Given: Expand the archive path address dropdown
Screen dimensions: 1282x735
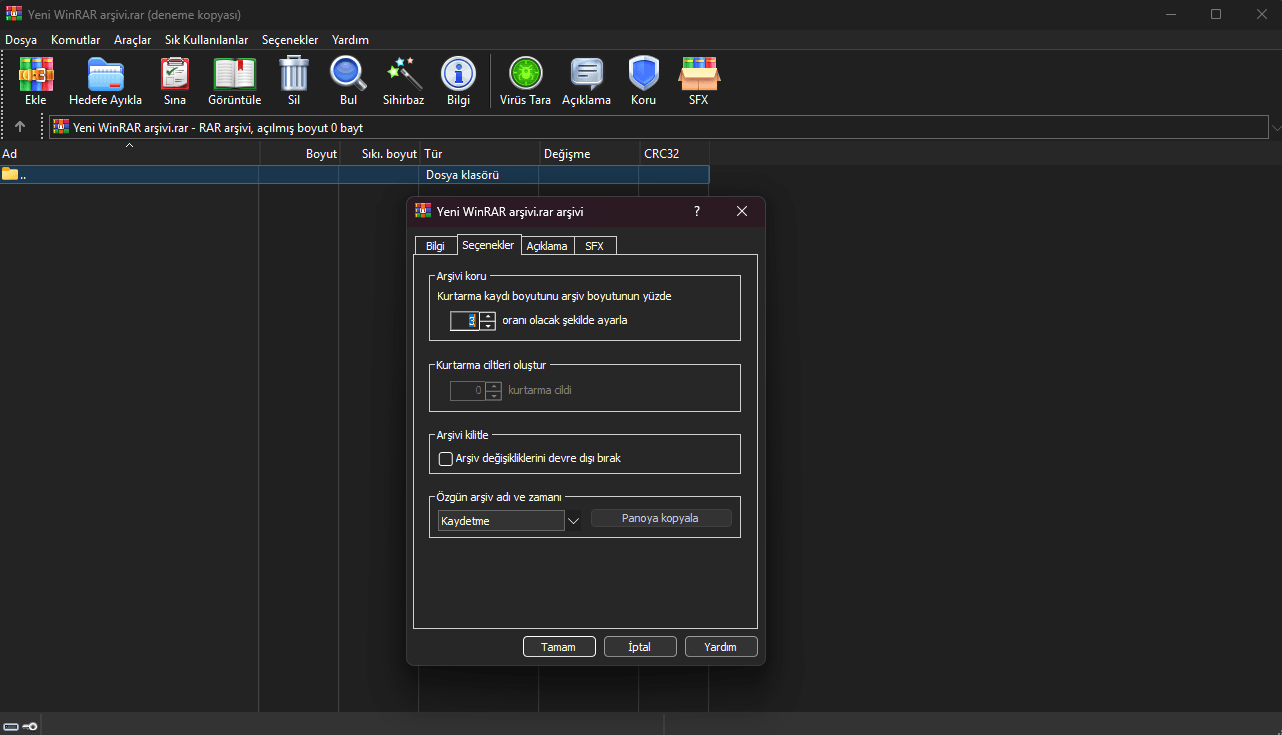Looking at the screenshot, I should [1275, 128].
